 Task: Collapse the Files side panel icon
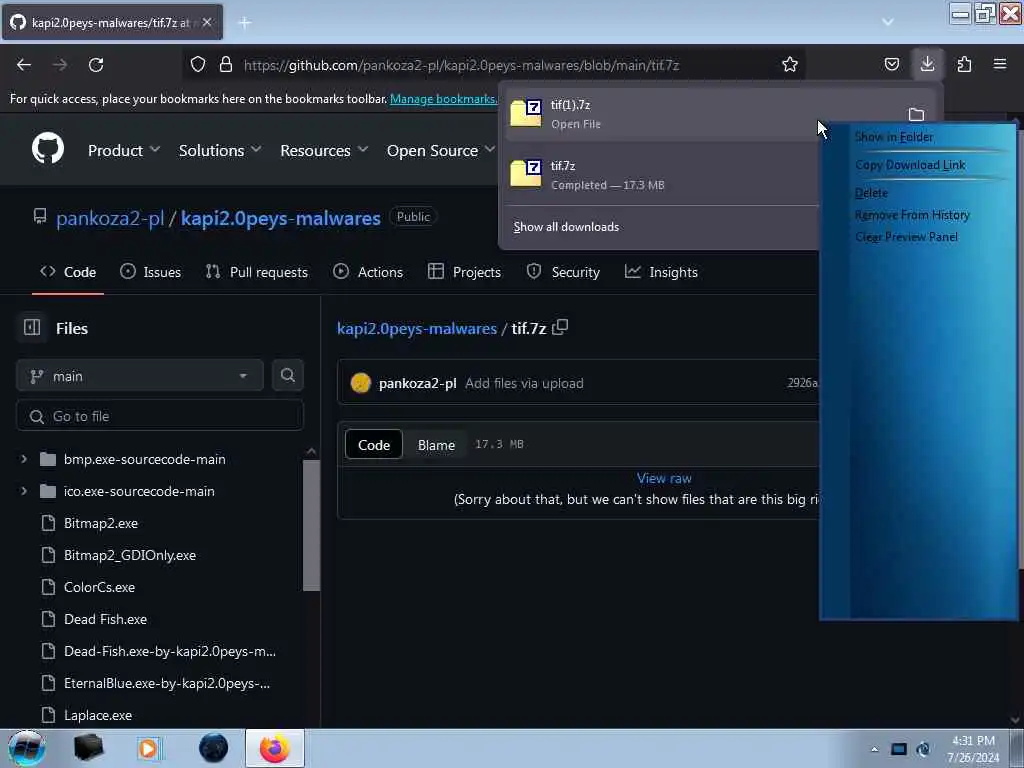click(x=32, y=327)
